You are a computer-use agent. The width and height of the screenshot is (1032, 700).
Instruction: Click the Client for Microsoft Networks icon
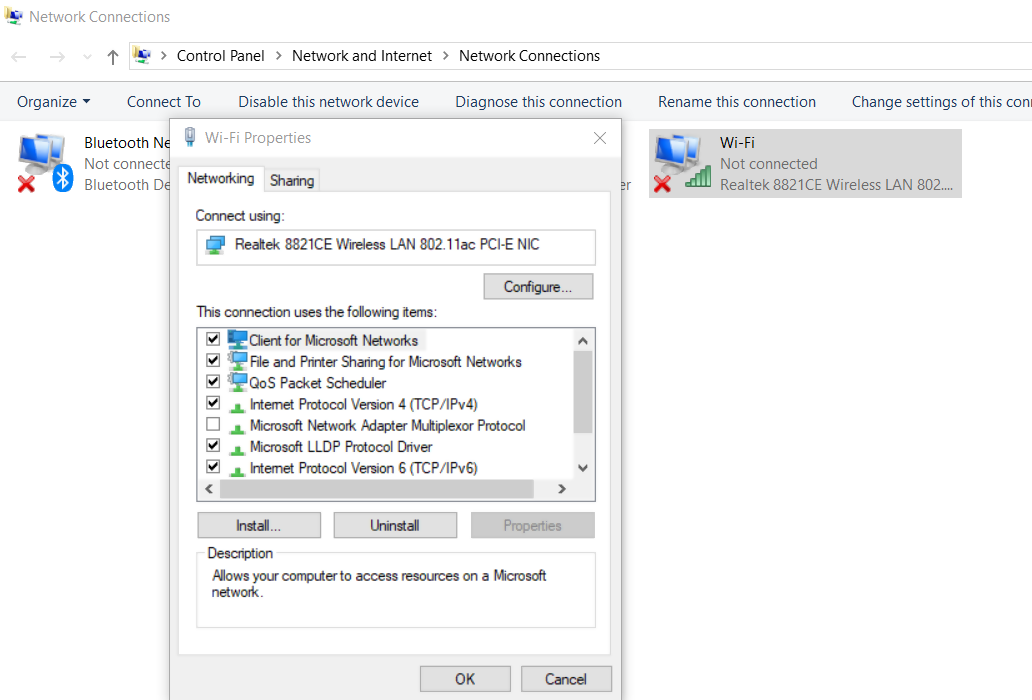coord(237,340)
